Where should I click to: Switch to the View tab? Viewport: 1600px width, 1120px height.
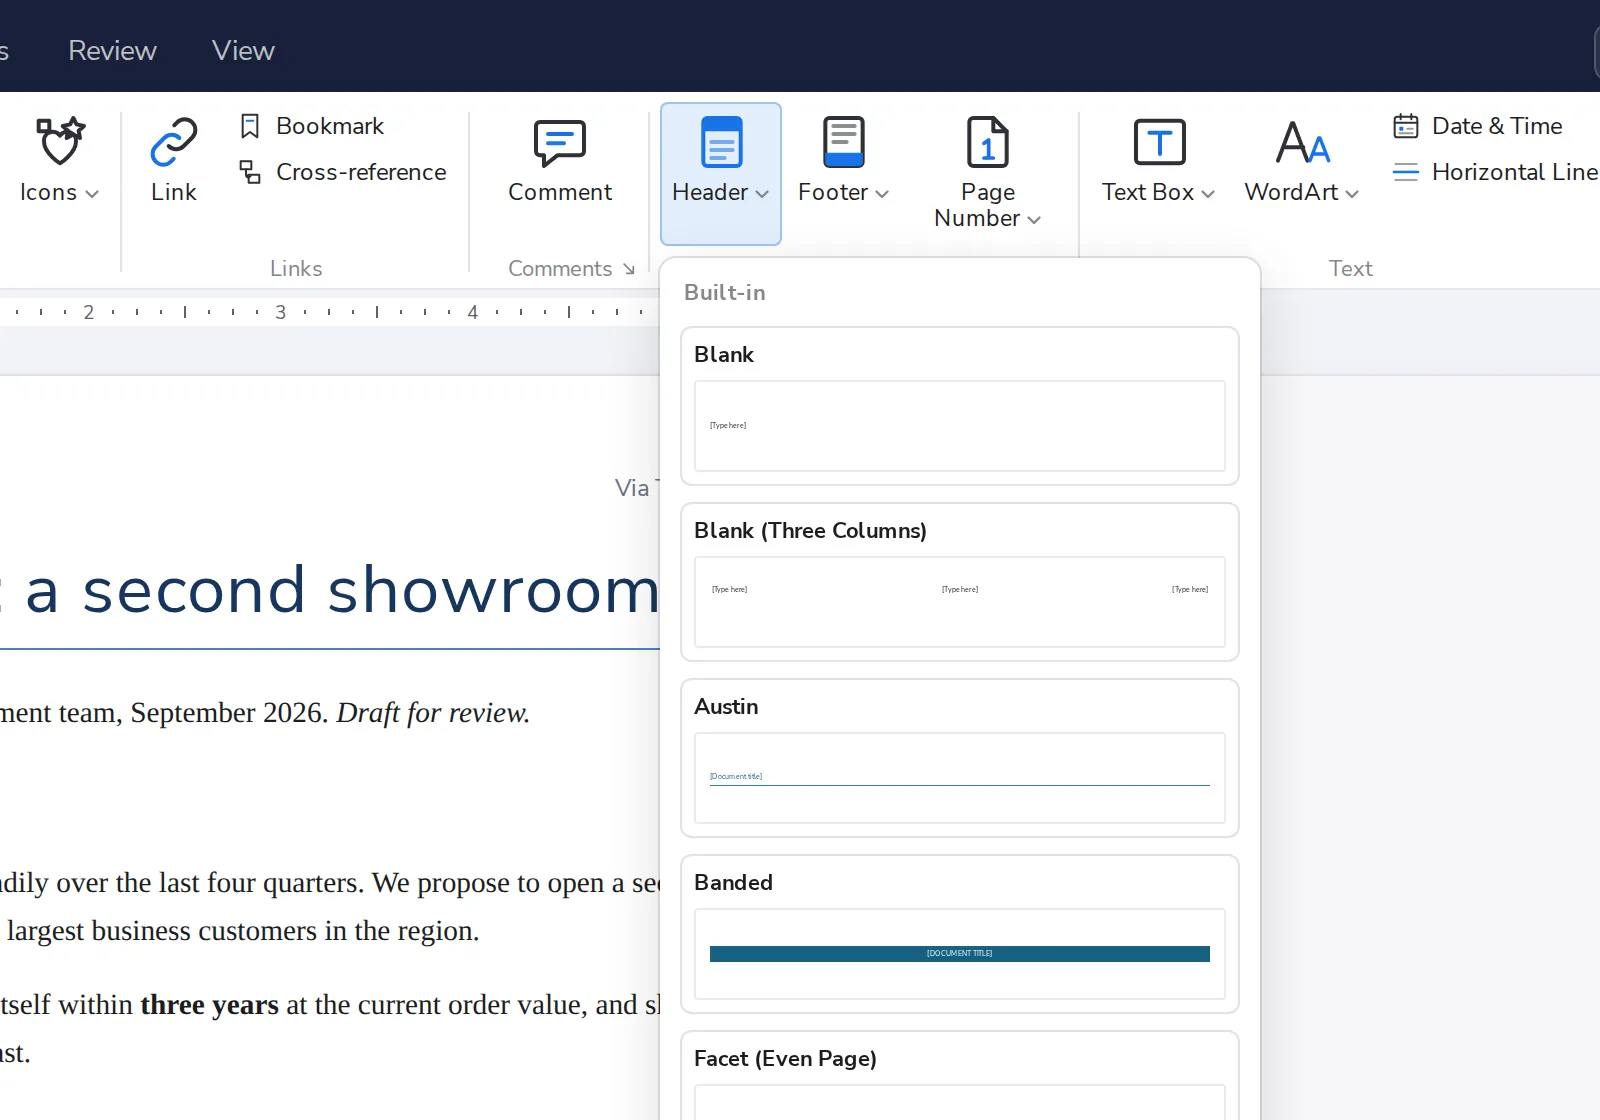[243, 50]
